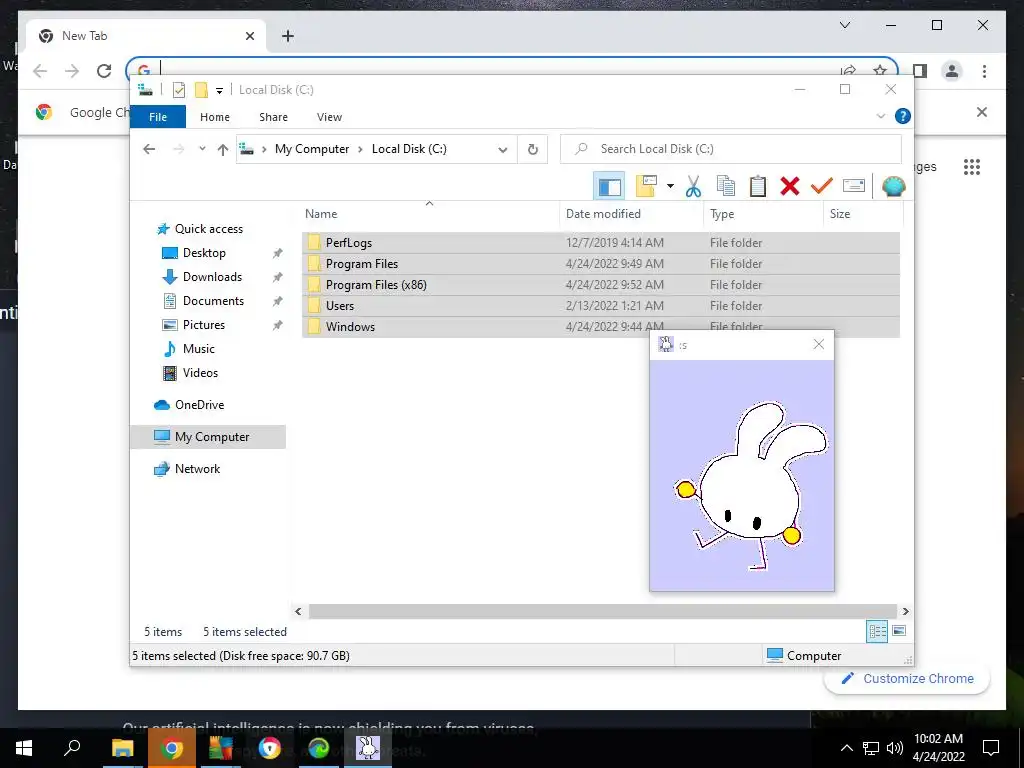Open a new Chrome tab
Image resolution: width=1024 pixels, height=768 pixels.
point(288,36)
